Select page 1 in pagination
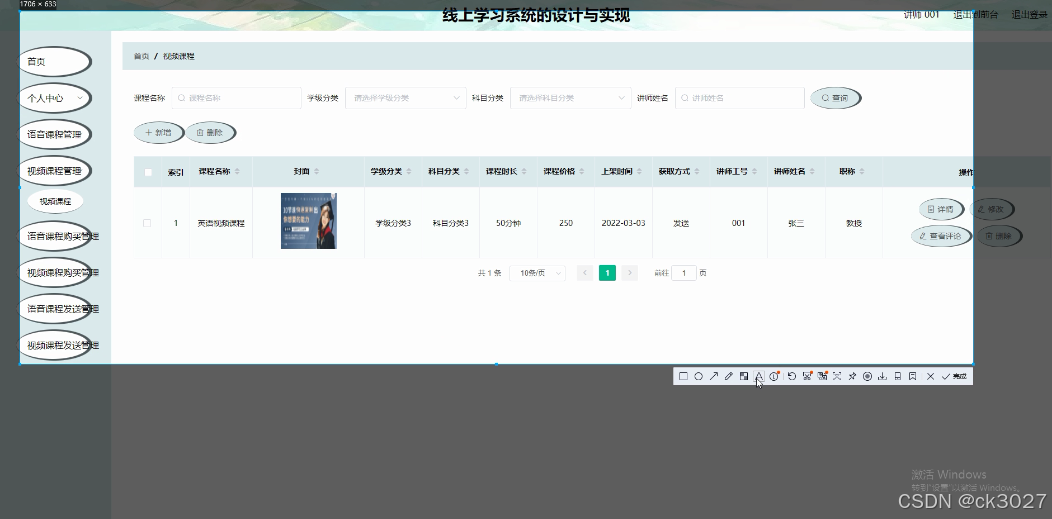1052x519 pixels. click(607, 273)
